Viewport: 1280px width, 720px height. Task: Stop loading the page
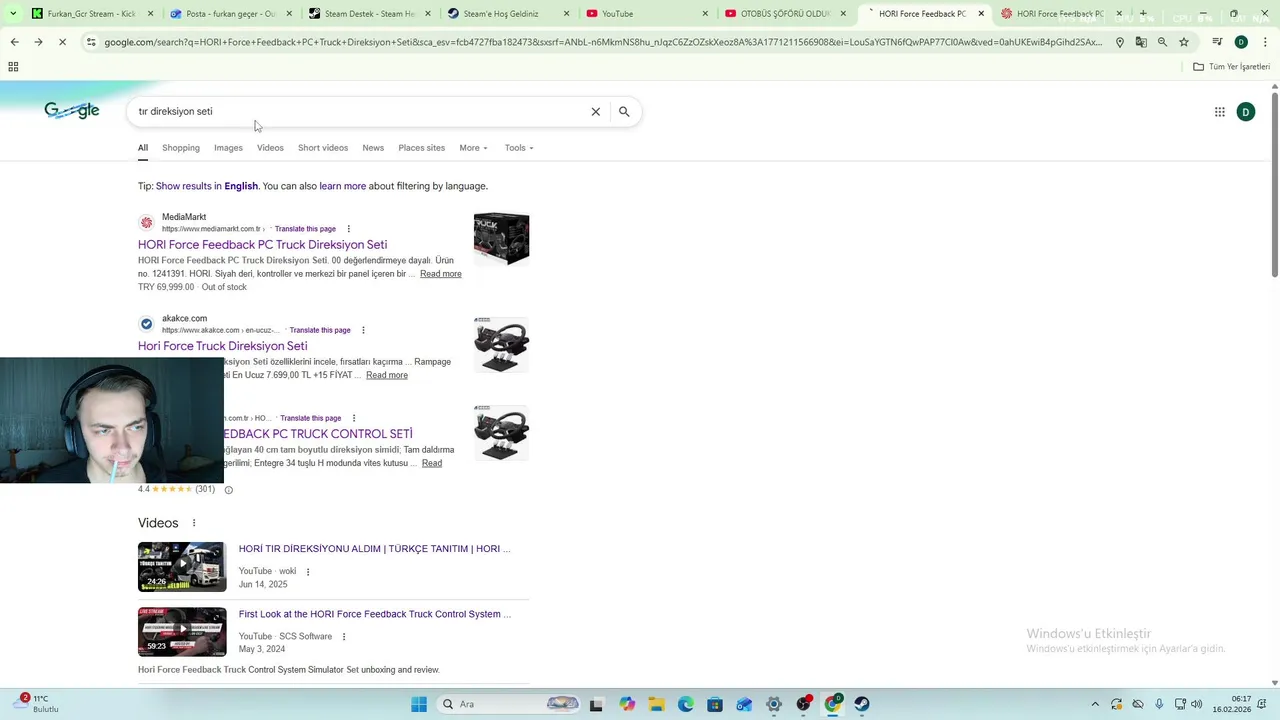[x=62, y=42]
